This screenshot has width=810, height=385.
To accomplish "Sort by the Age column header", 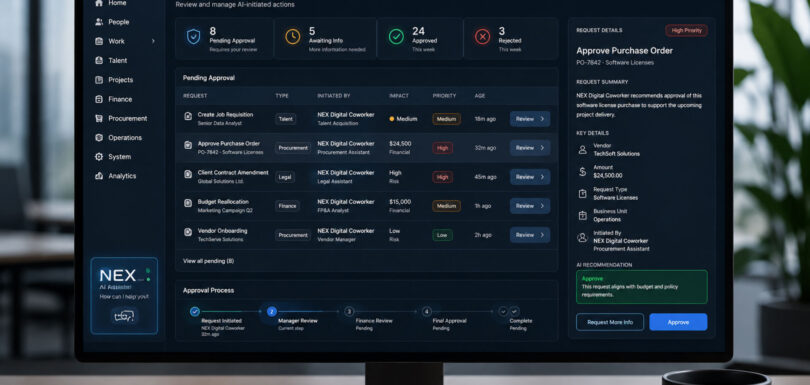I will (480, 96).
